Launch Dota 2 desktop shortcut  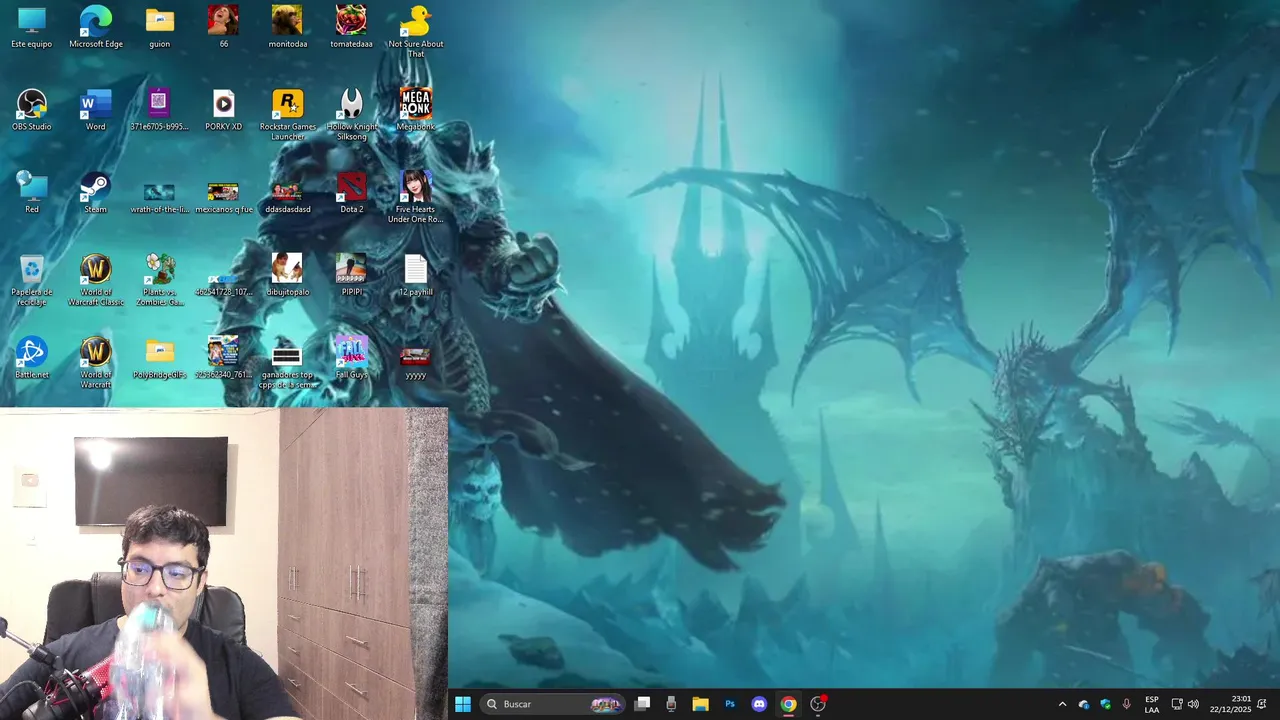click(351, 193)
